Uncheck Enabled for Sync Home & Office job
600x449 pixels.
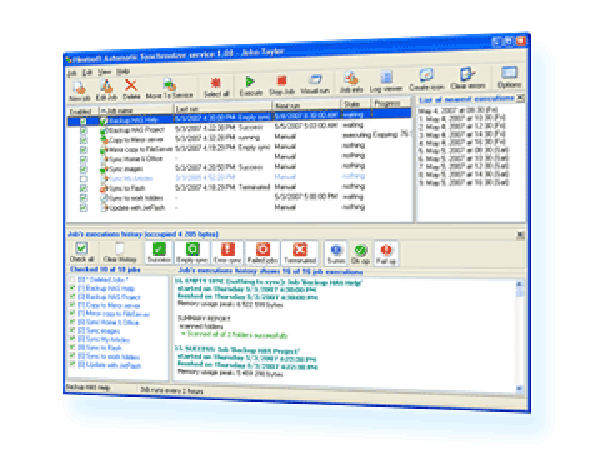tap(83, 159)
